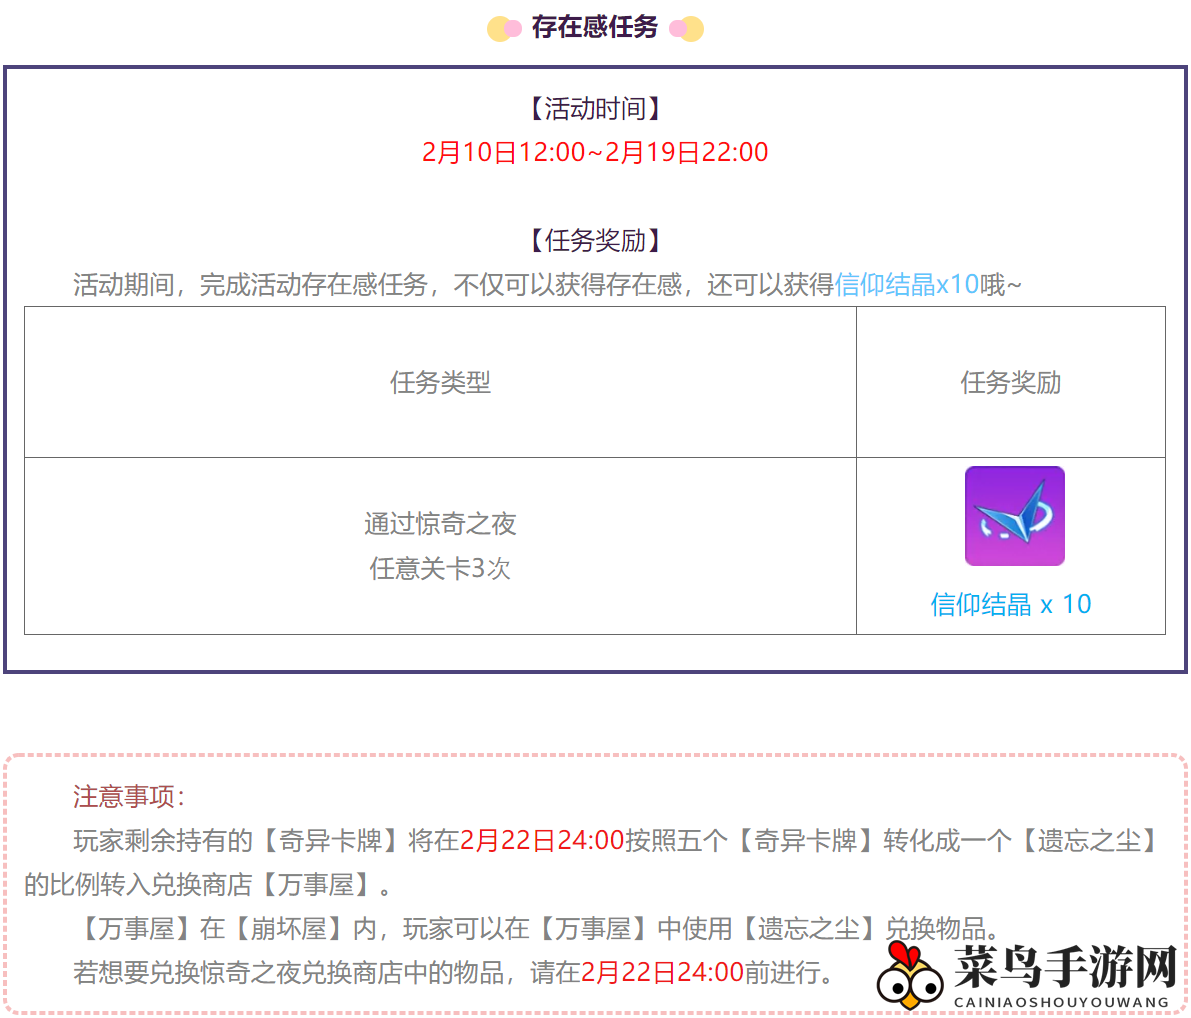
Task: Click the 的比例转入兑换商店【万事屋】 line
Action: click(x=208, y=885)
